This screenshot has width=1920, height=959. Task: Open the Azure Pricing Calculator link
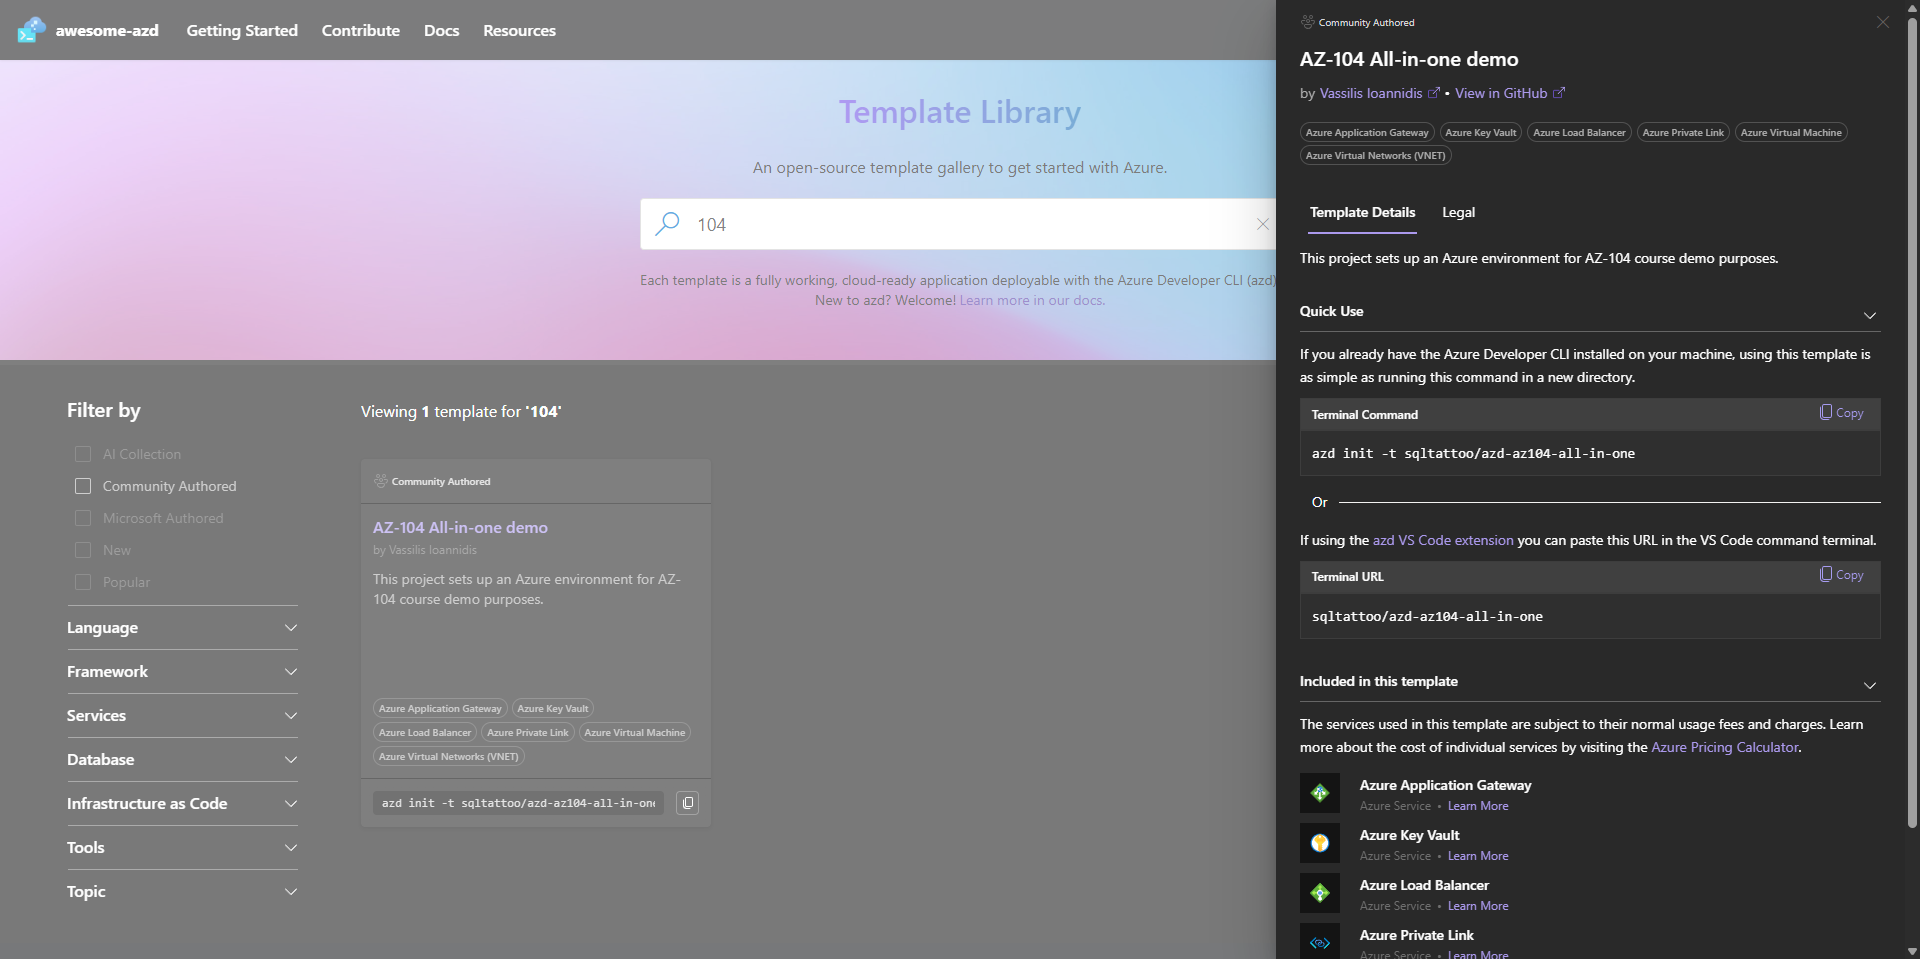click(x=1724, y=747)
